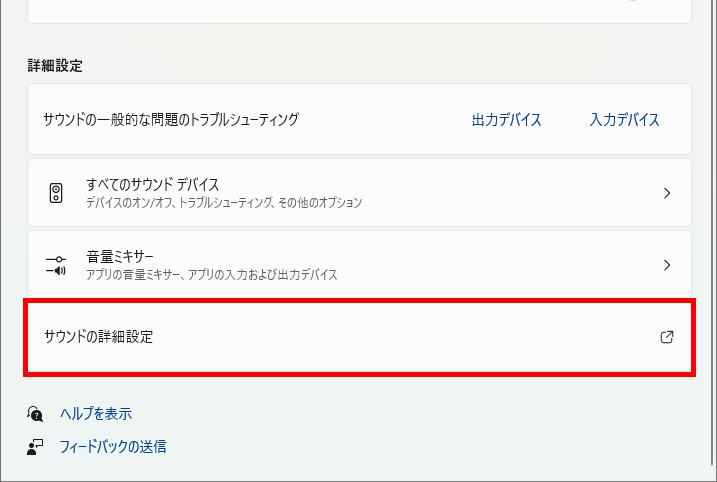Expand すべてのサウンド デバイス using its chevron
Viewport: 717px width, 482px height.
point(667,193)
